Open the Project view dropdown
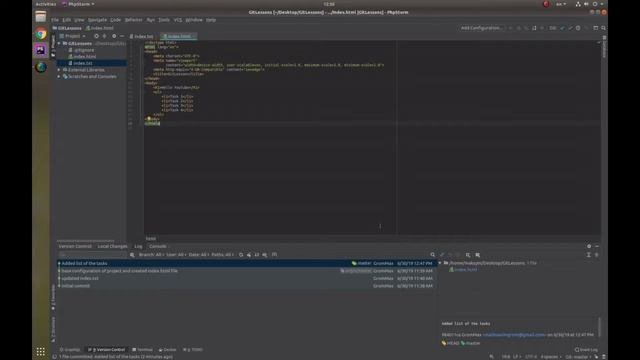This screenshot has width=640, height=360. (73, 36)
